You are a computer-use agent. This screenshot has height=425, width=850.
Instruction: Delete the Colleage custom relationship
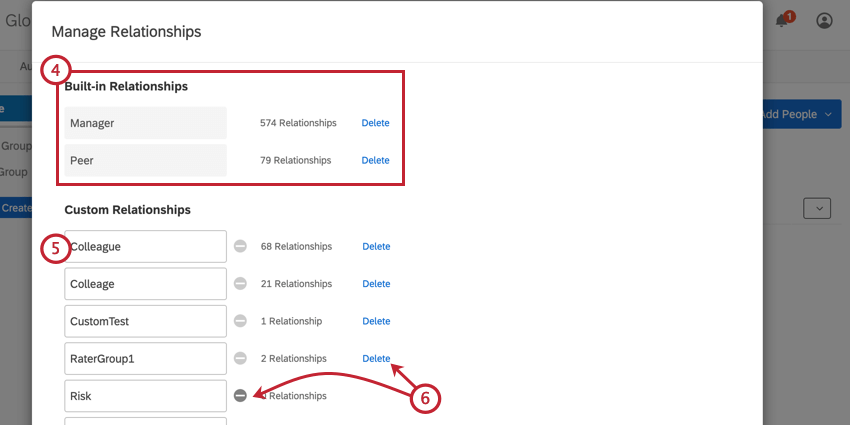(x=376, y=284)
